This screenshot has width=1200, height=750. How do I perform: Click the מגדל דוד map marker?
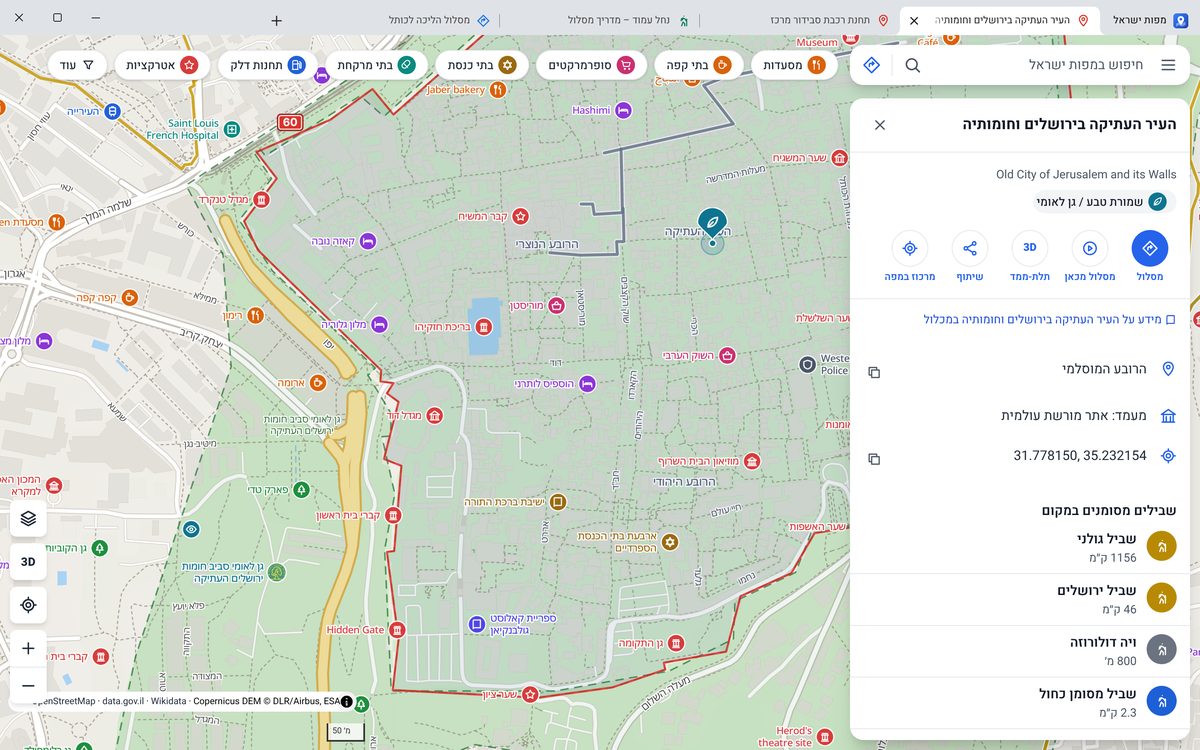(434, 415)
